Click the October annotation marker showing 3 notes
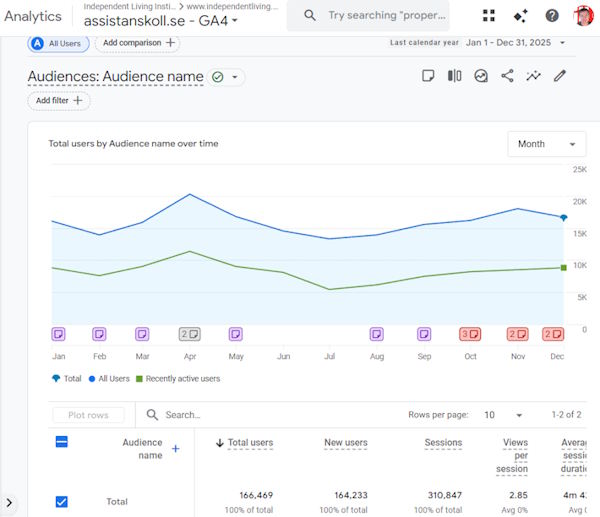 471,334
